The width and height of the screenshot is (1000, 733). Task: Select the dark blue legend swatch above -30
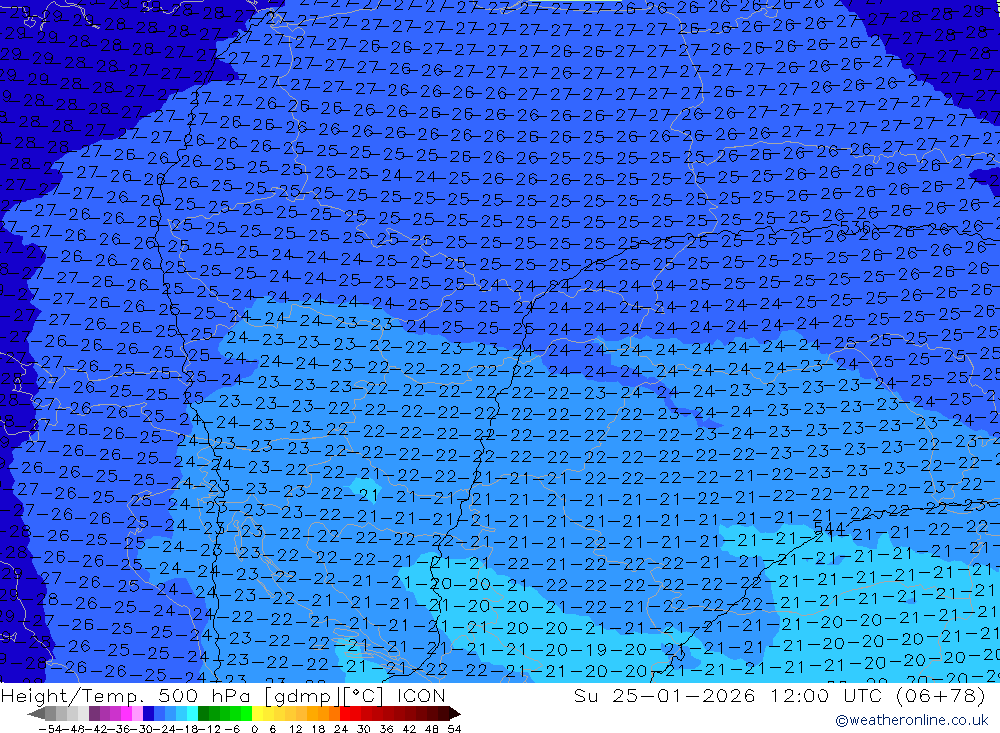149,713
